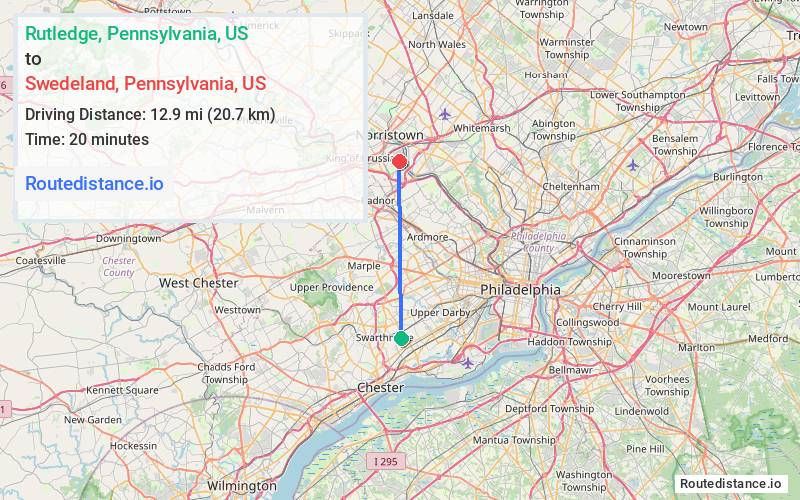Click the blue route line near Ardmore

[400, 238]
